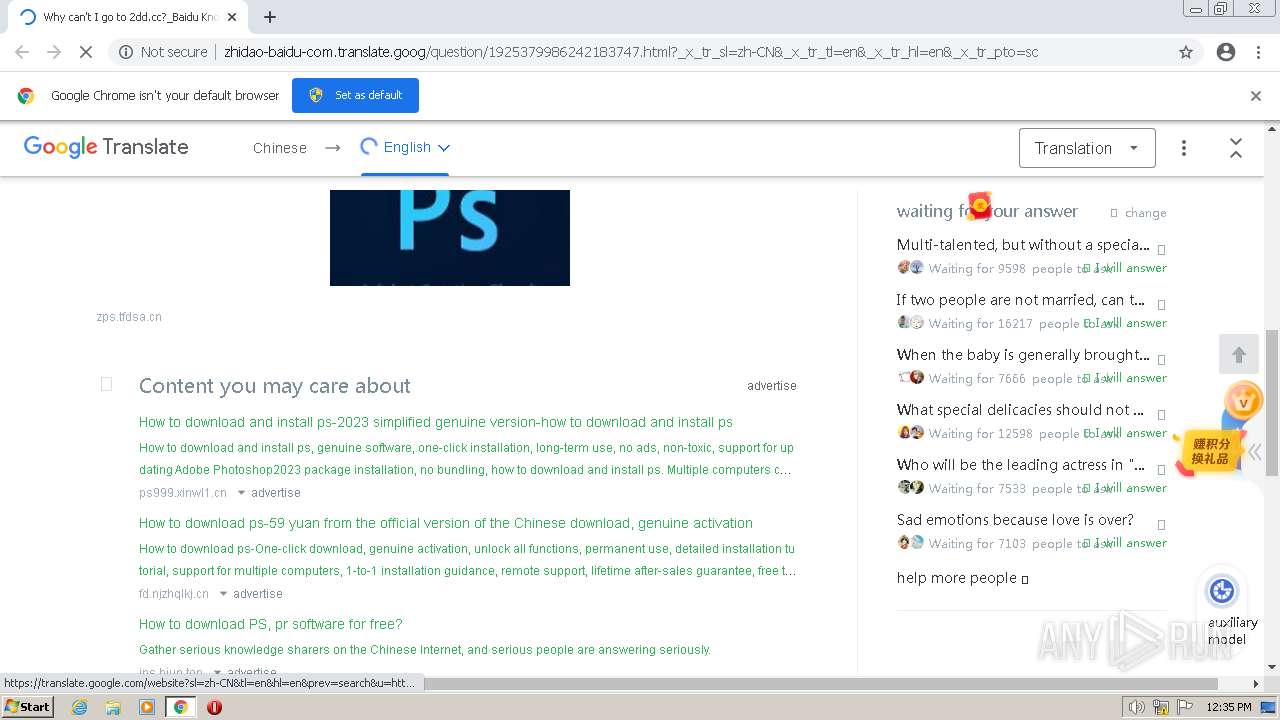Select the Chinese source language

click(280, 148)
